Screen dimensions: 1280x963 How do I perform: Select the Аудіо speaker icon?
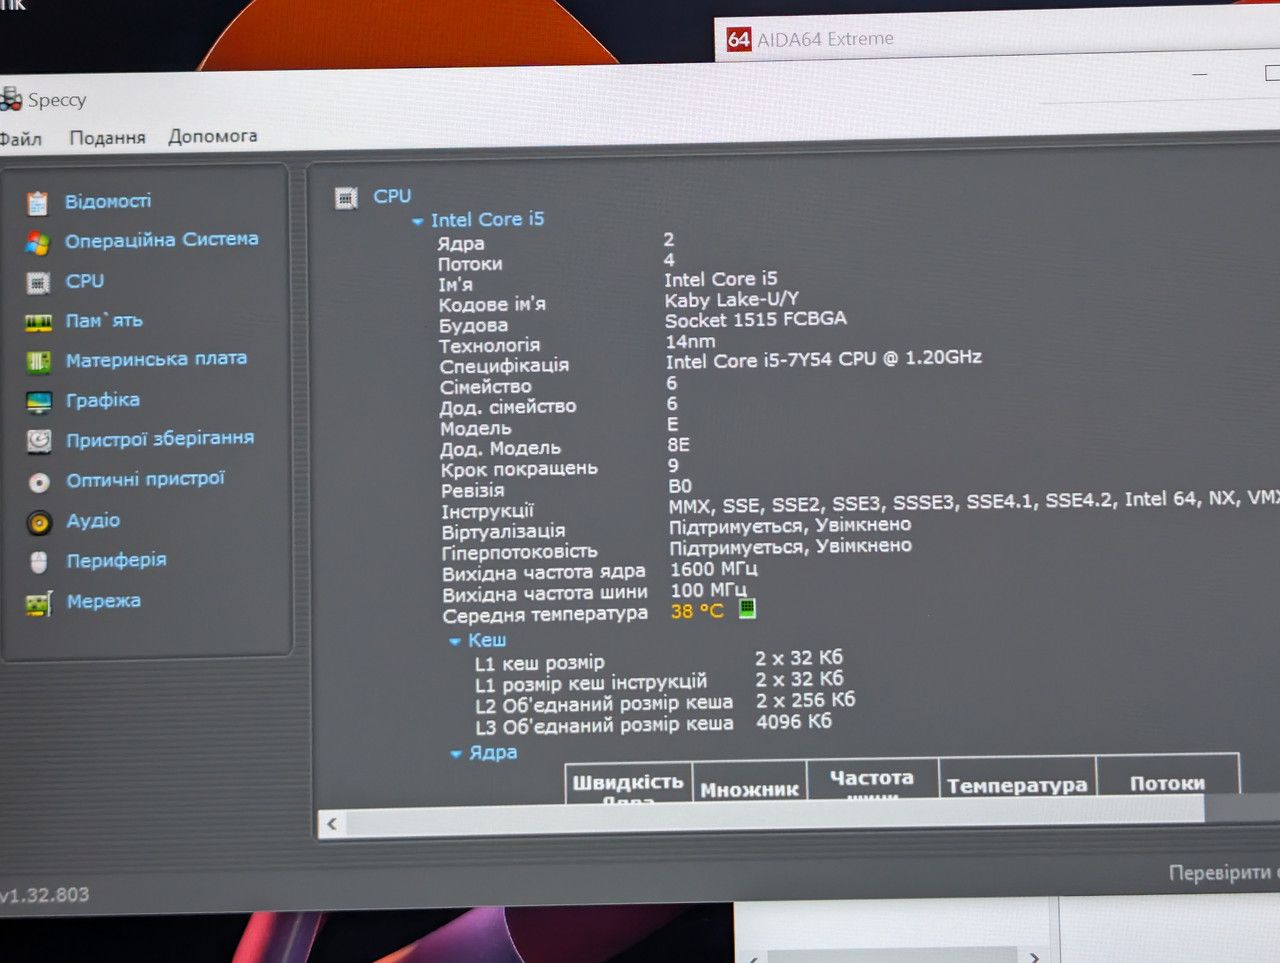[39, 522]
